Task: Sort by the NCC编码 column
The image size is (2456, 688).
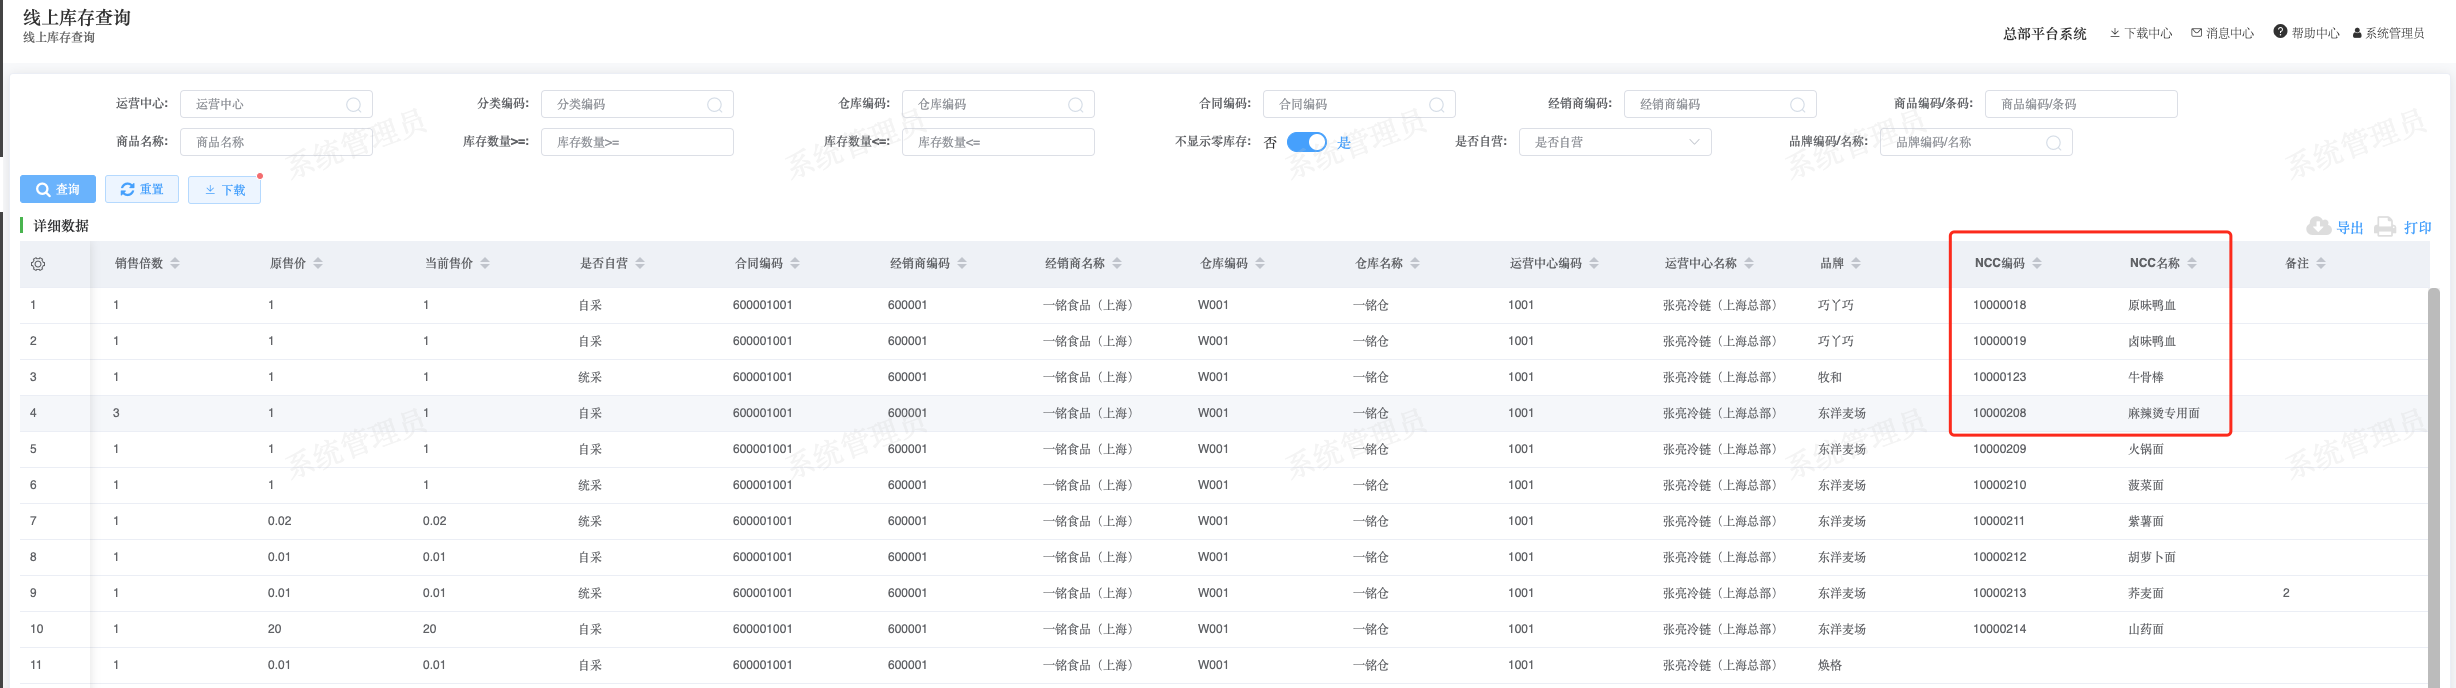Action: (2037, 263)
